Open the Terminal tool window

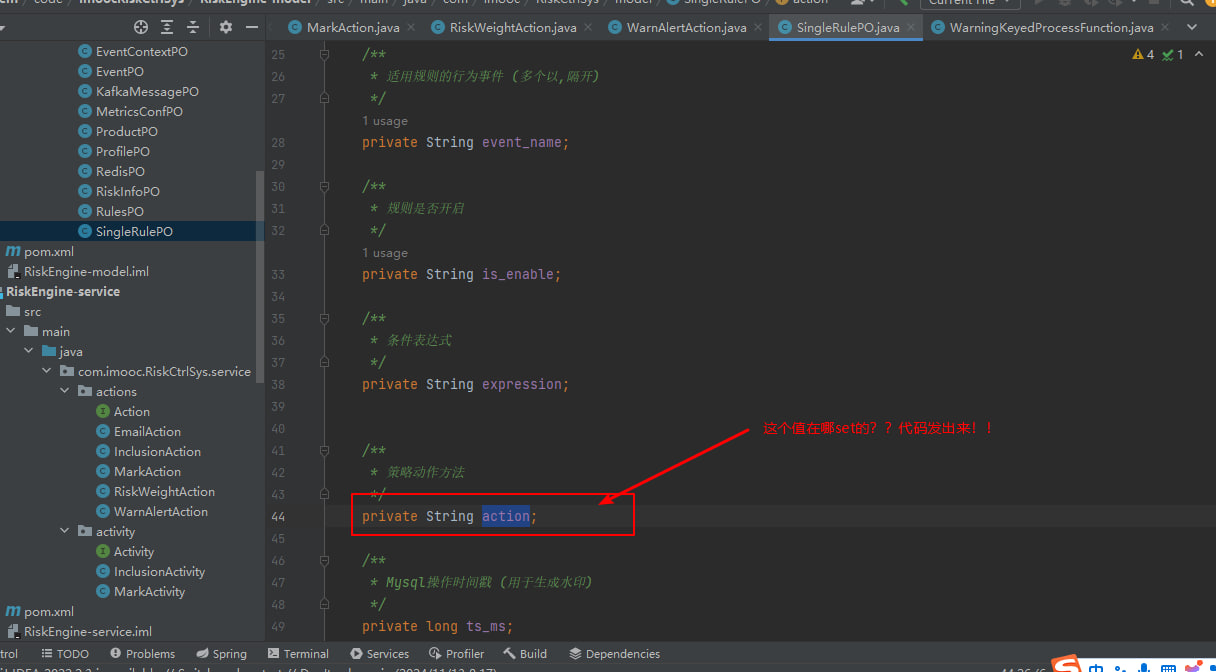[298, 653]
